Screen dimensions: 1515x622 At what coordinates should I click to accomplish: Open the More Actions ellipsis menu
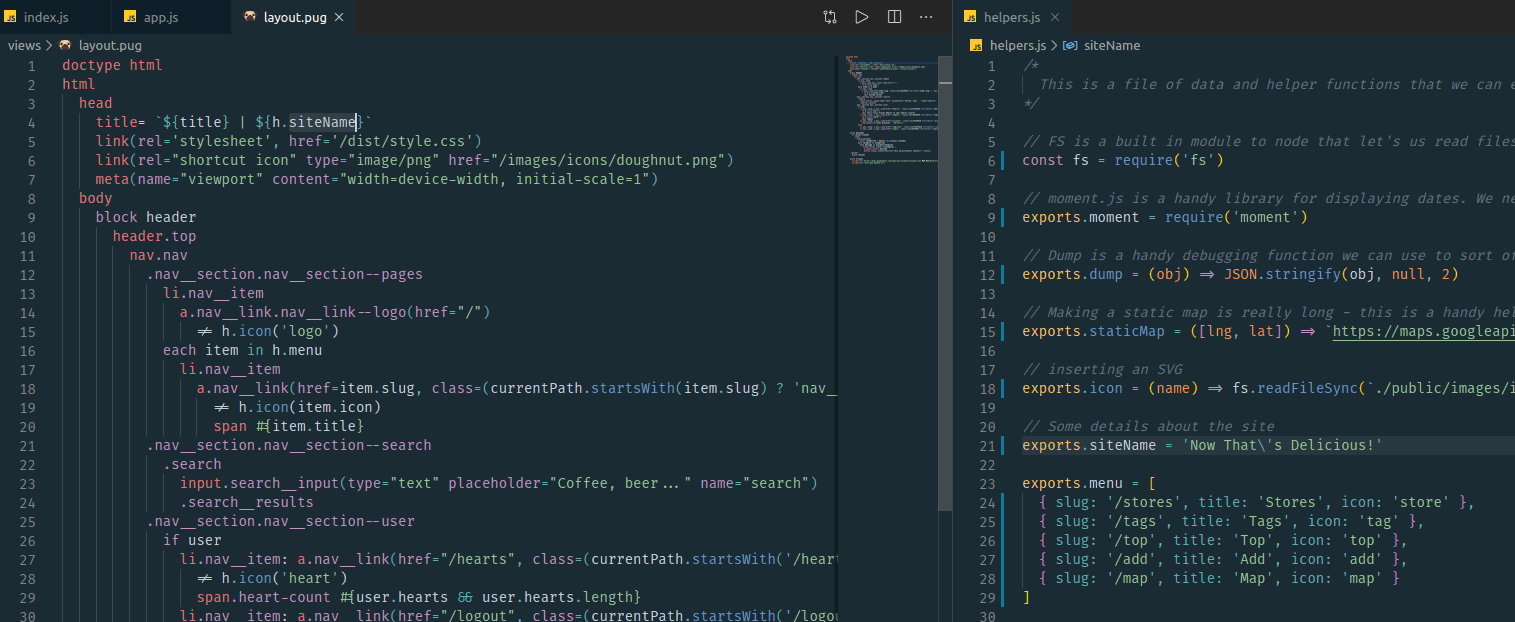pyautogui.click(x=926, y=17)
